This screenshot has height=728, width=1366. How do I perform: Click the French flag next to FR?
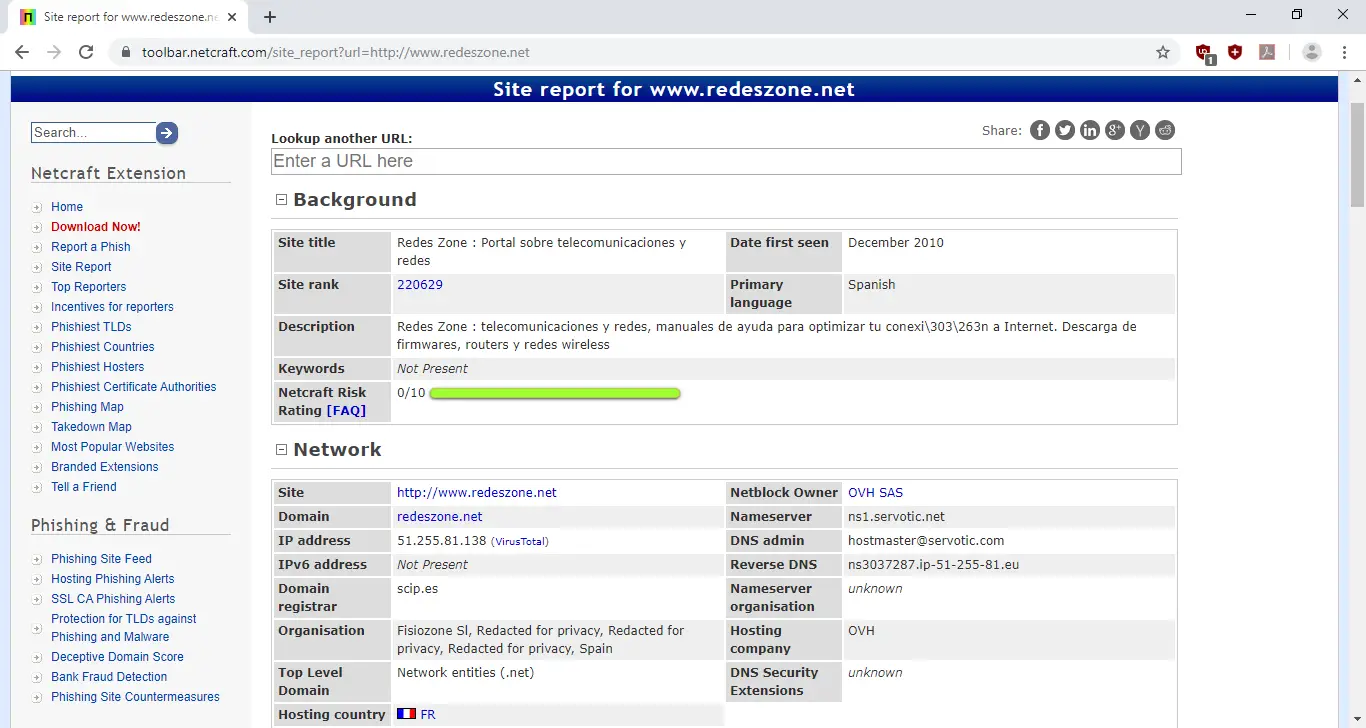coord(406,714)
